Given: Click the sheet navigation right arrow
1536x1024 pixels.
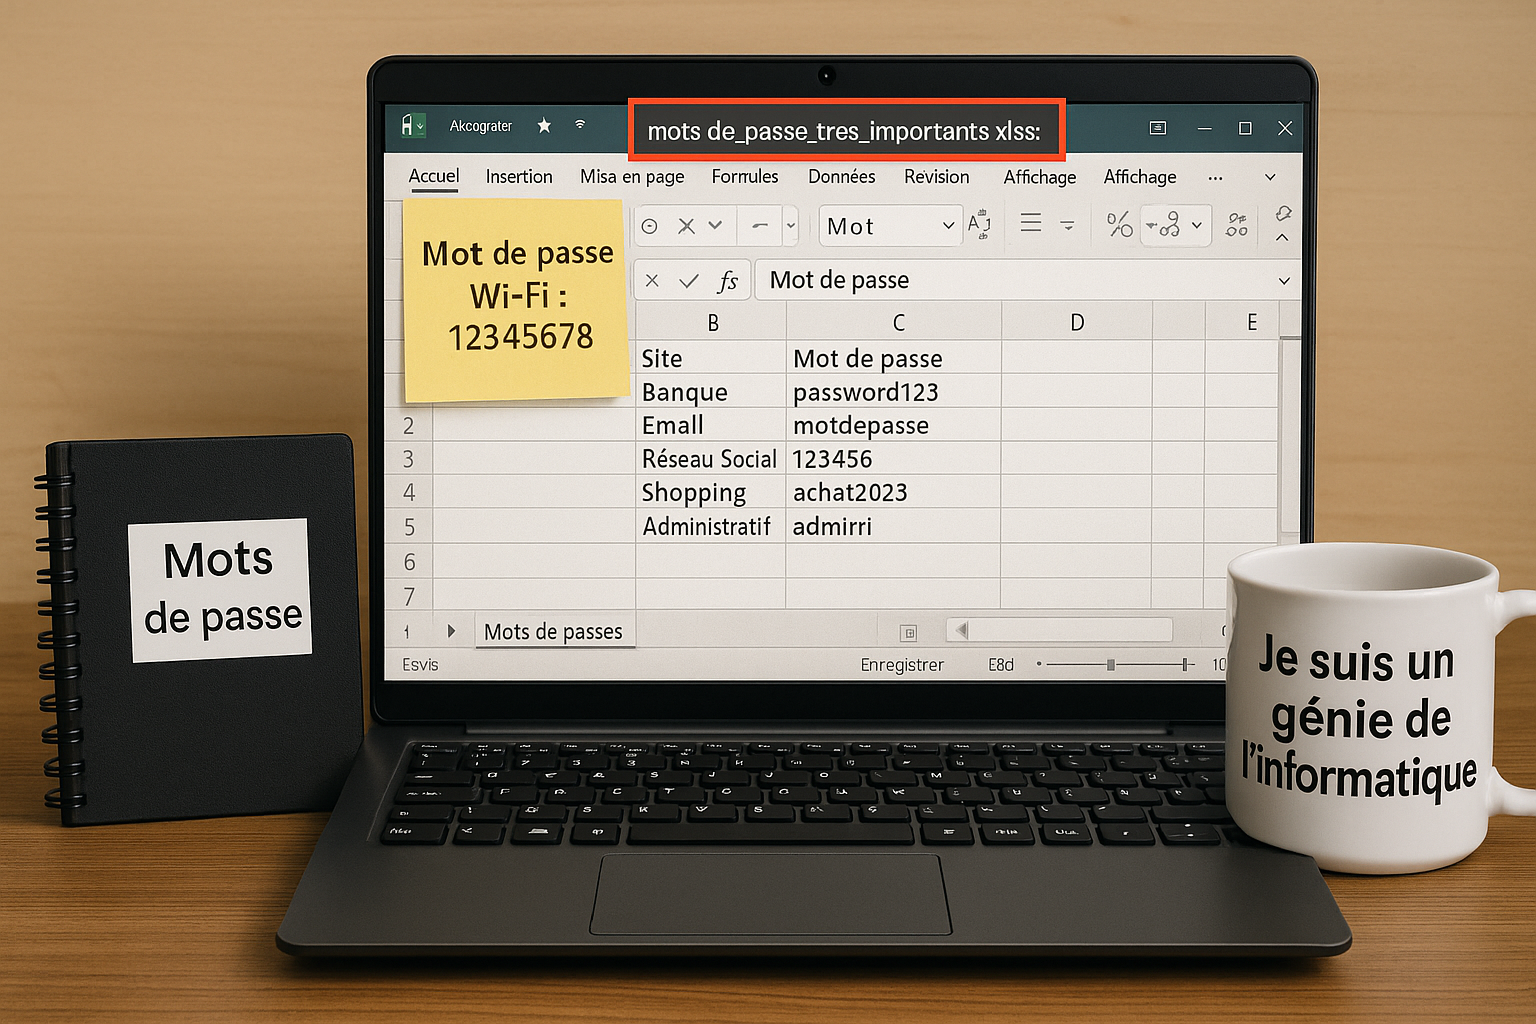Looking at the screenshot, I should point(451,631).
